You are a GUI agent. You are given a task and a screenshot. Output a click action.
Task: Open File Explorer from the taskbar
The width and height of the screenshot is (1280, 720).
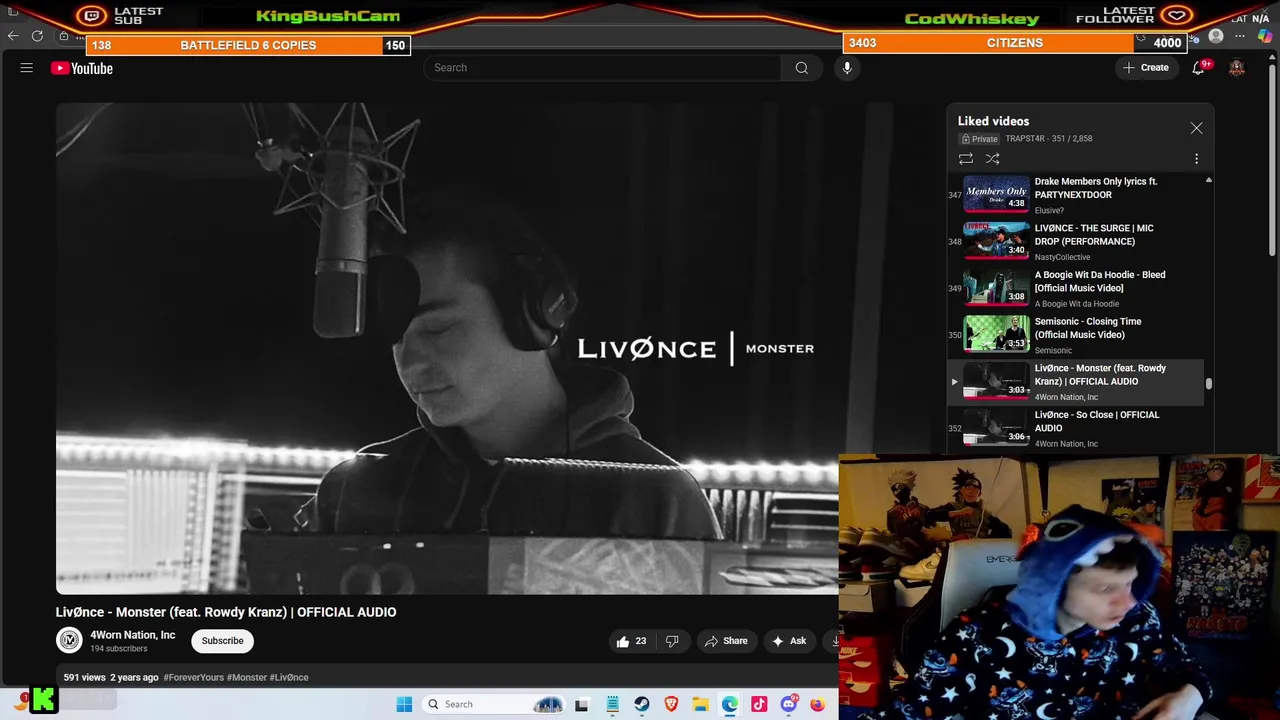click(700, 704)
